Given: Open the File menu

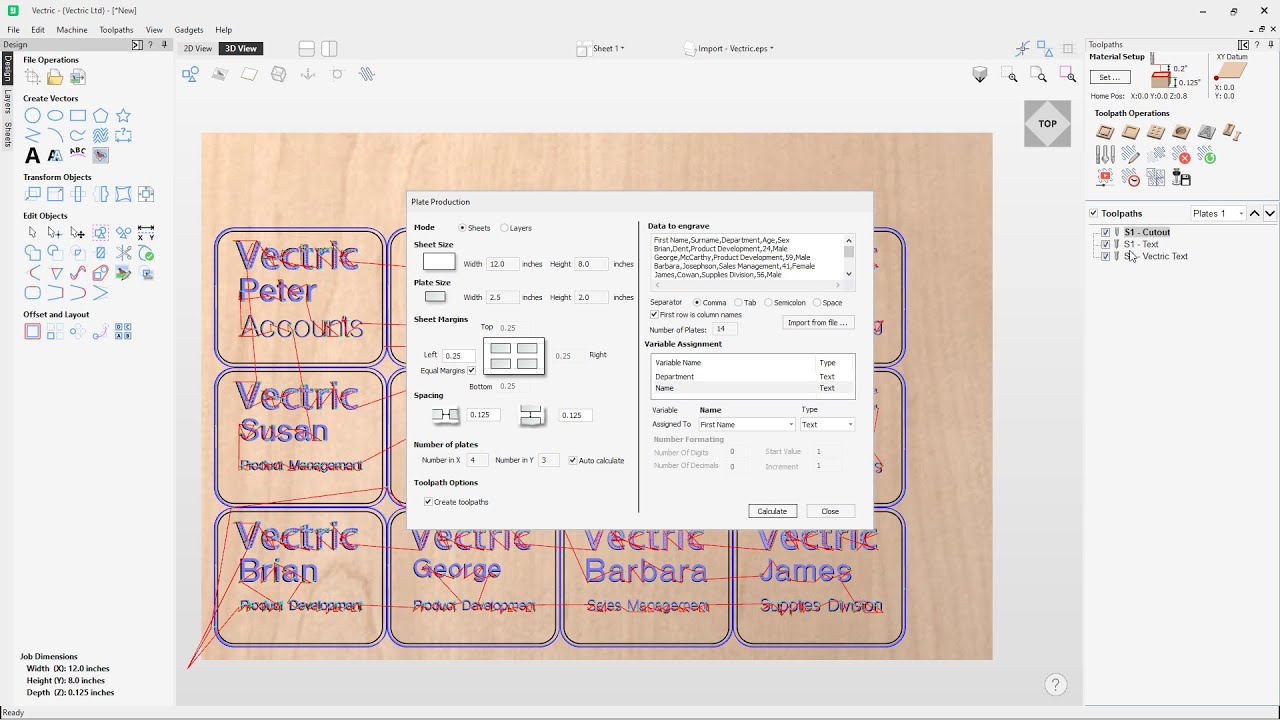Looking at the screenshot, I should tap(13, 30).
